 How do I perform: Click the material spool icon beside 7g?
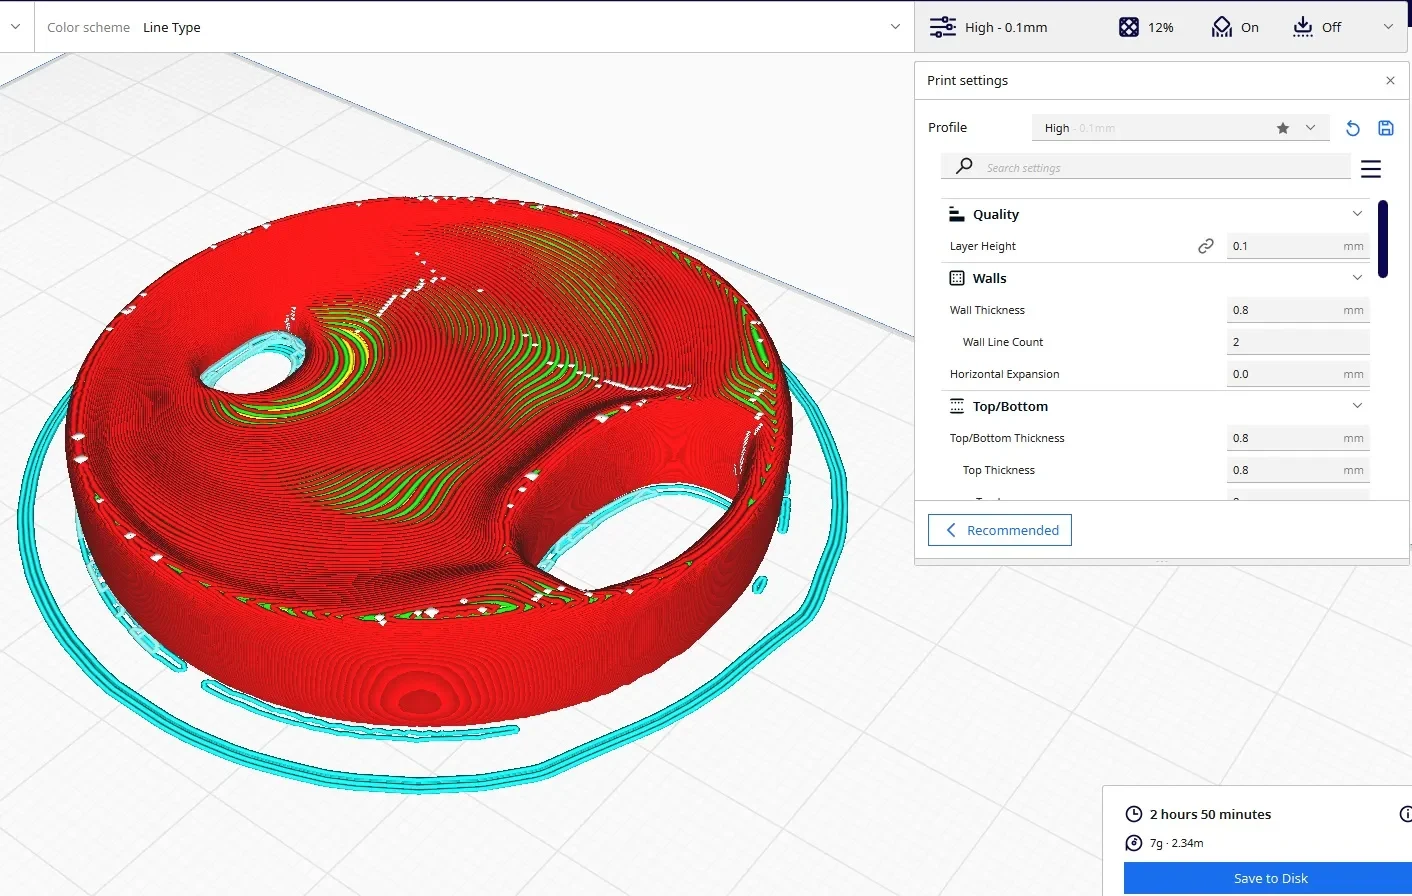pyautogui.click(x=1134, y=843)
